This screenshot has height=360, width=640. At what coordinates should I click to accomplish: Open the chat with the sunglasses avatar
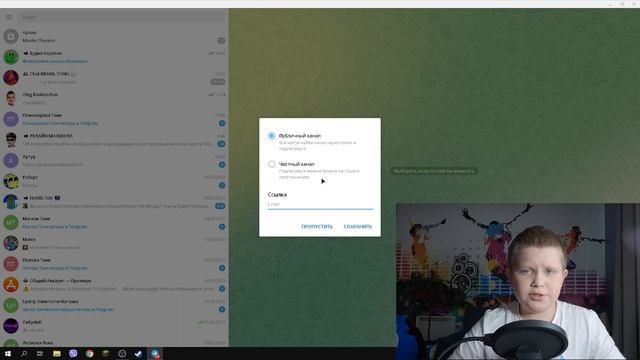114,140
